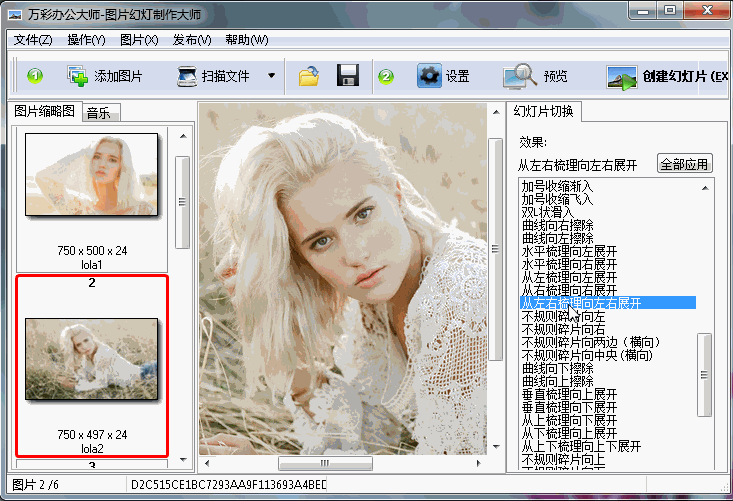Open 设置 settings gear icon
Screen dimensions: 733x501
pyautogui.click(x=429, y=76)
